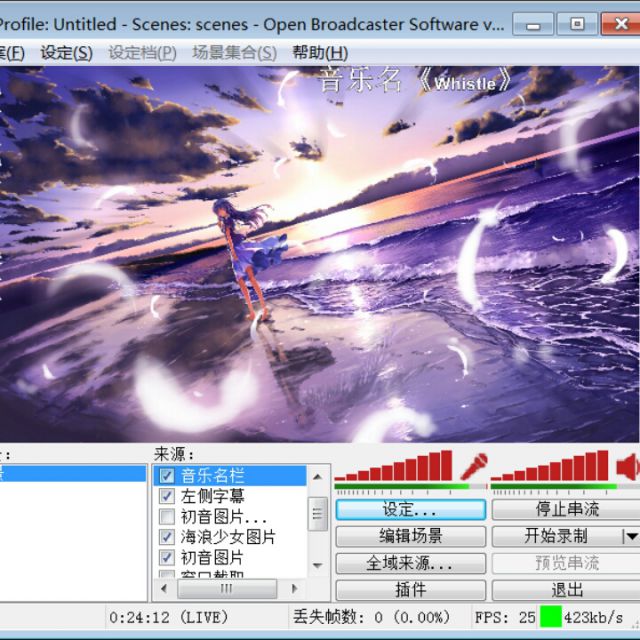Viewport: 640px width, 640px height.
Task: Click the 退出 button
Action: 567,590
